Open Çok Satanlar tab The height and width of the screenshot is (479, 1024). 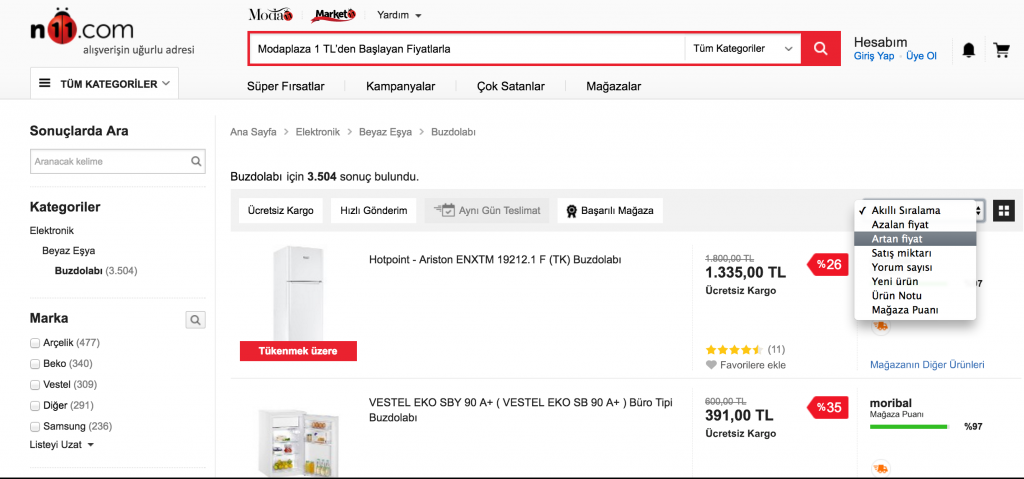pyautogui.click(x=511, y=86)
